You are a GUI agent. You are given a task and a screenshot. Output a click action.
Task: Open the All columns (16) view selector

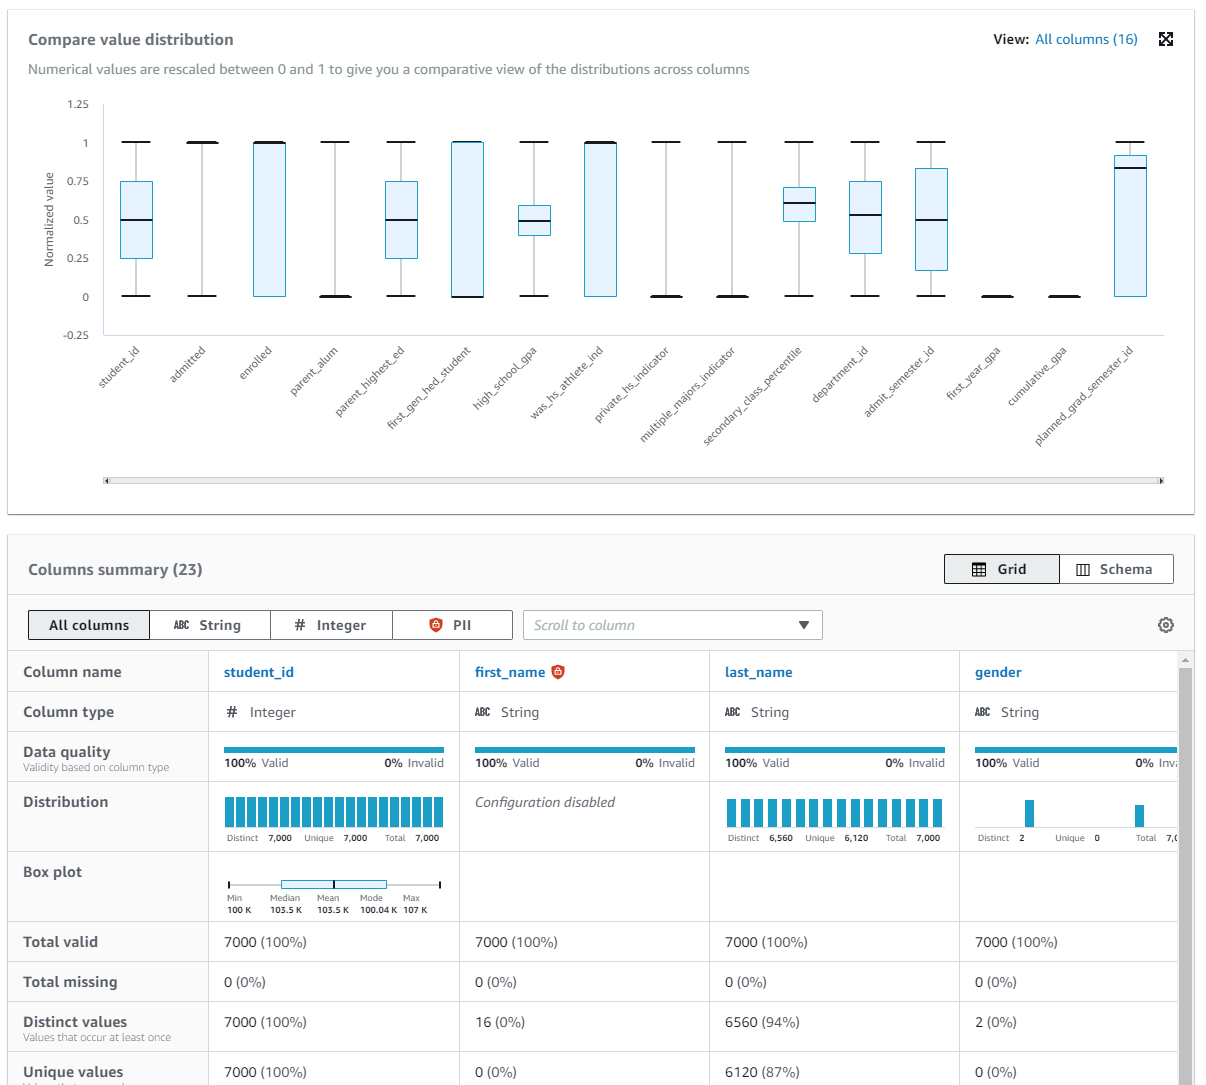(x=1086, y=39)
